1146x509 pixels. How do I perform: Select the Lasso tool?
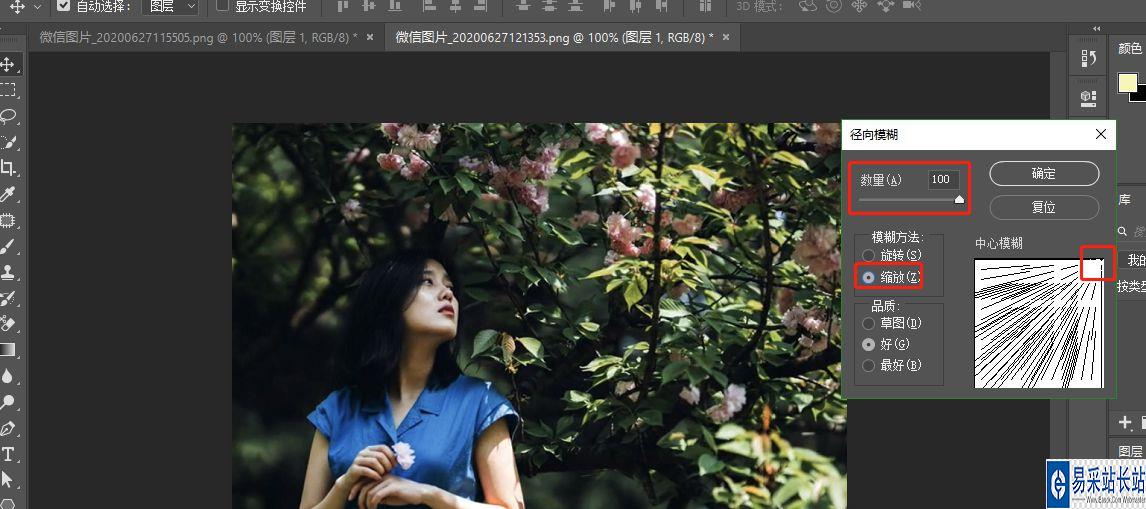tap(8, 116)
